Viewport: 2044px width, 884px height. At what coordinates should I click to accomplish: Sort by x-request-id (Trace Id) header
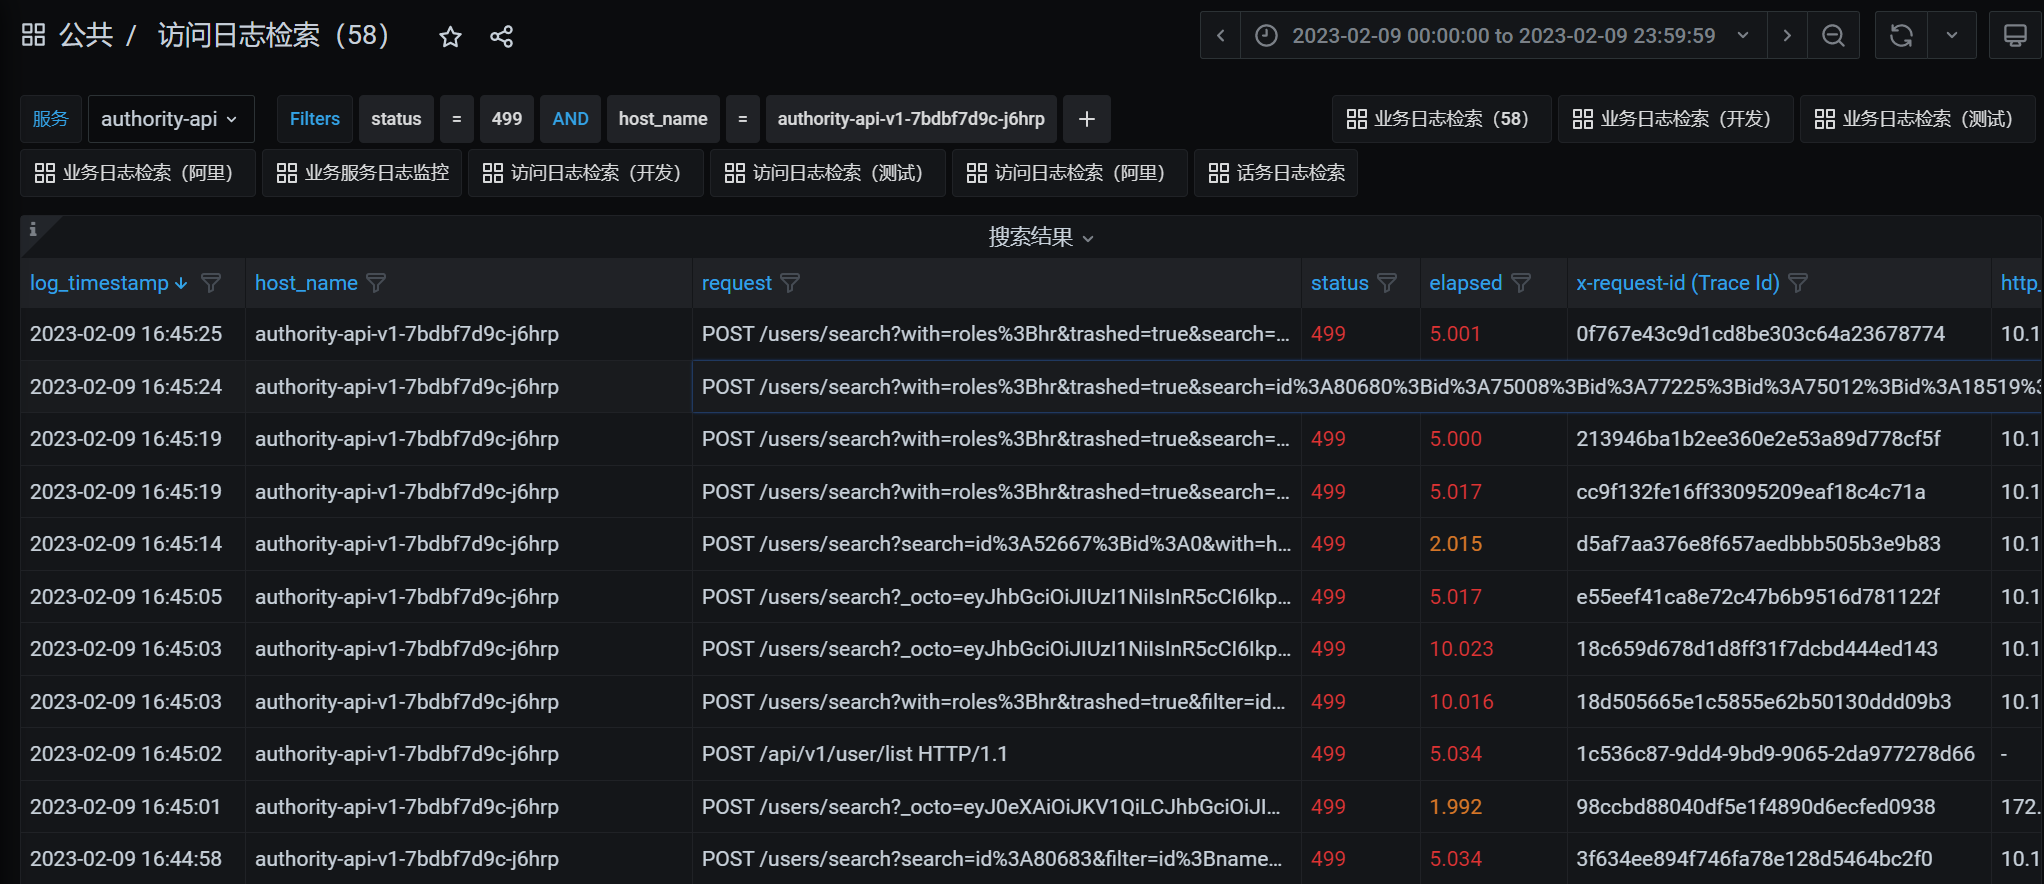1678,283
